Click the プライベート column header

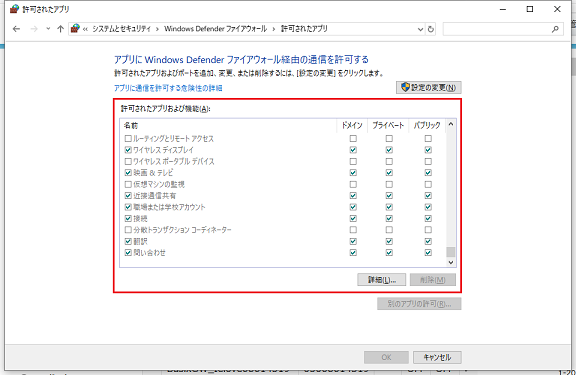pos(388,126)
